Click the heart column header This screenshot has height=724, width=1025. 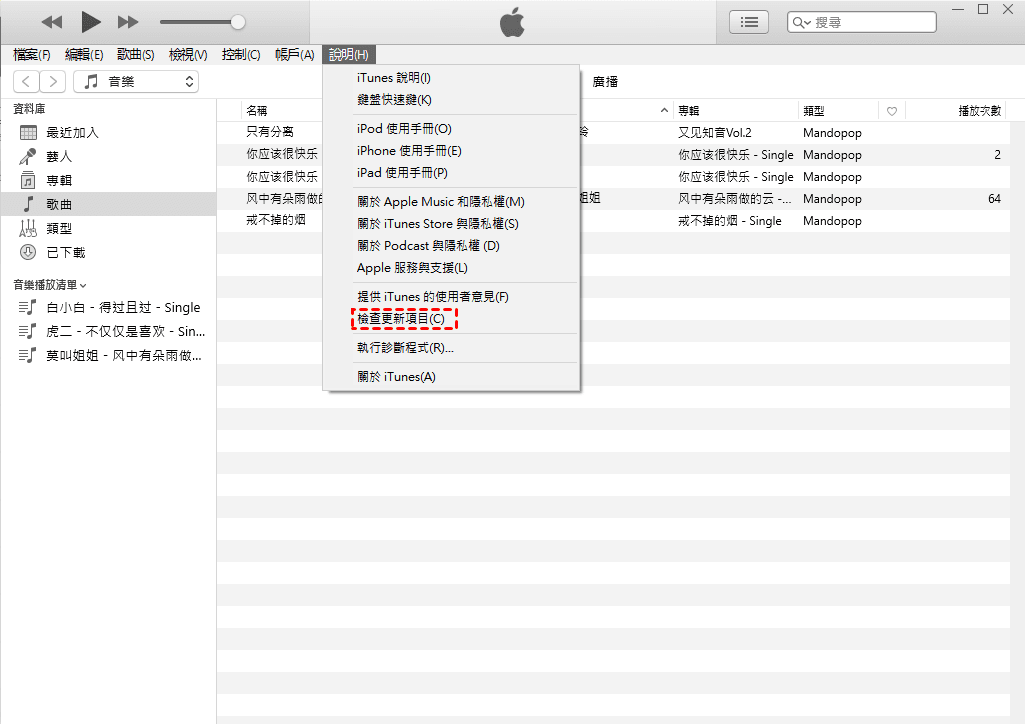click(x=891, y=110)
